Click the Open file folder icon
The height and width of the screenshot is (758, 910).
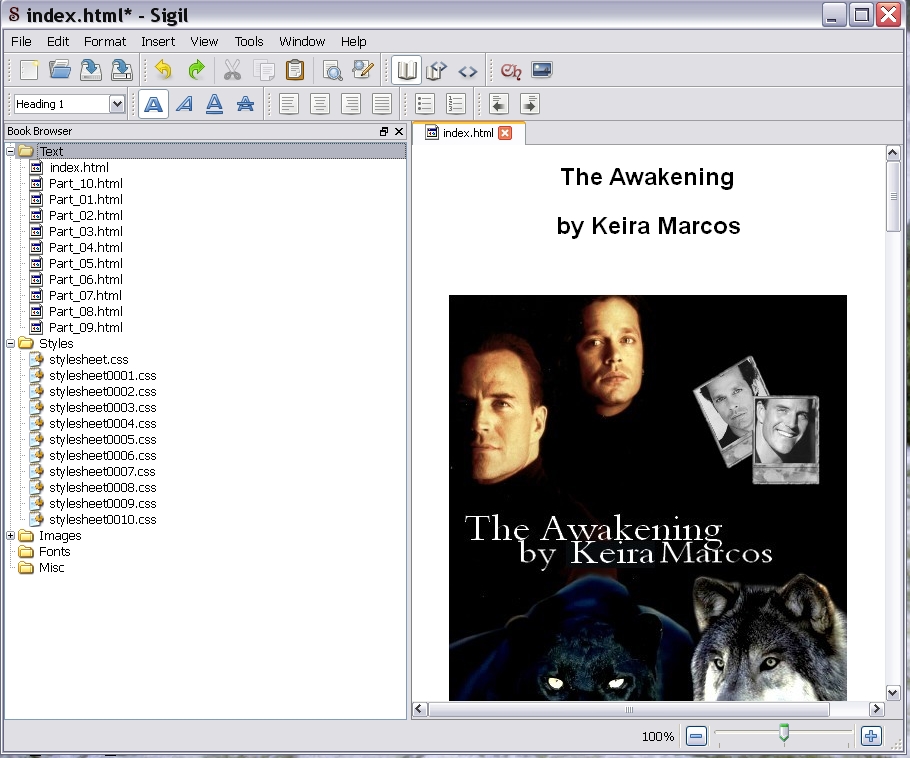[60, 70]
